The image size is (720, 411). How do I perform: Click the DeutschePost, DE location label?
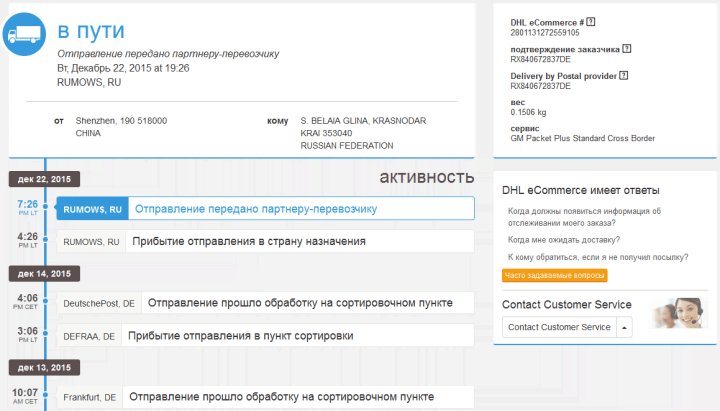tap(99, 304)
